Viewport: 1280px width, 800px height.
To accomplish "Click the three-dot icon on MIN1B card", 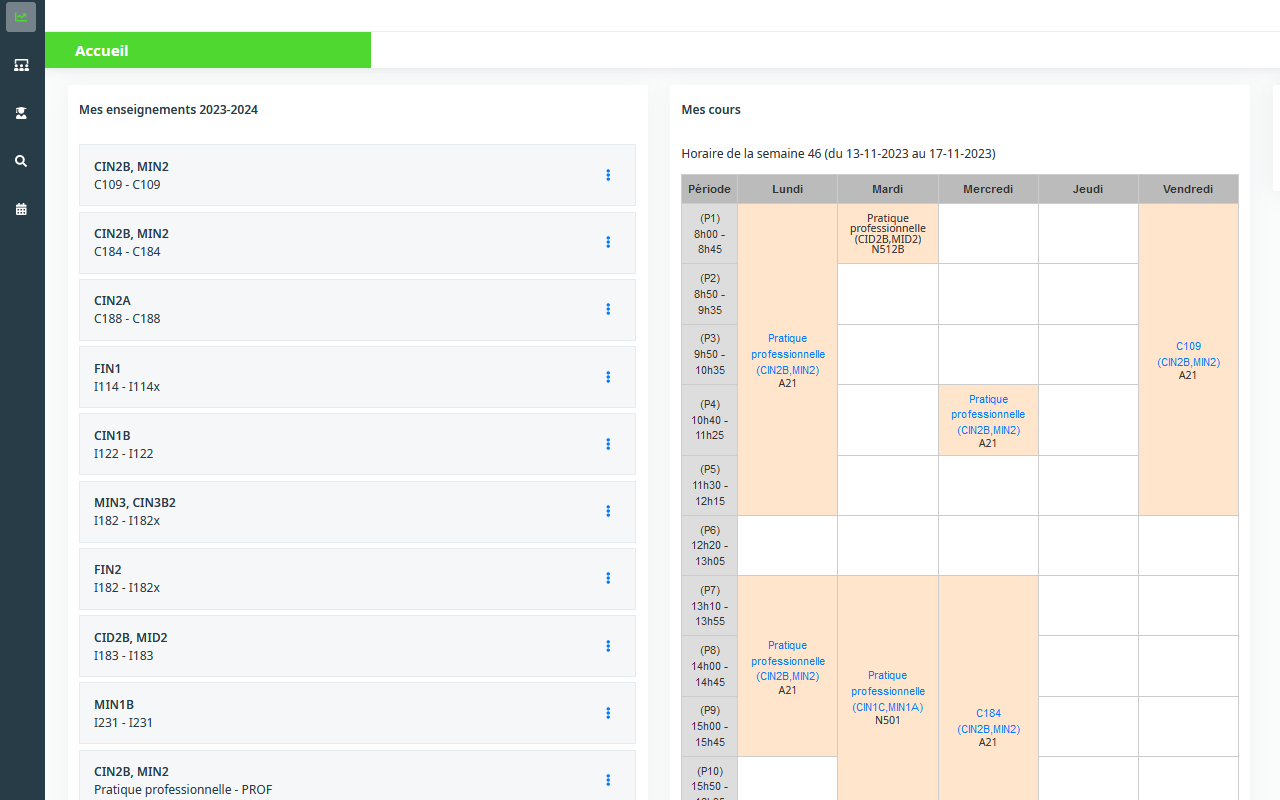I will 608,713.
